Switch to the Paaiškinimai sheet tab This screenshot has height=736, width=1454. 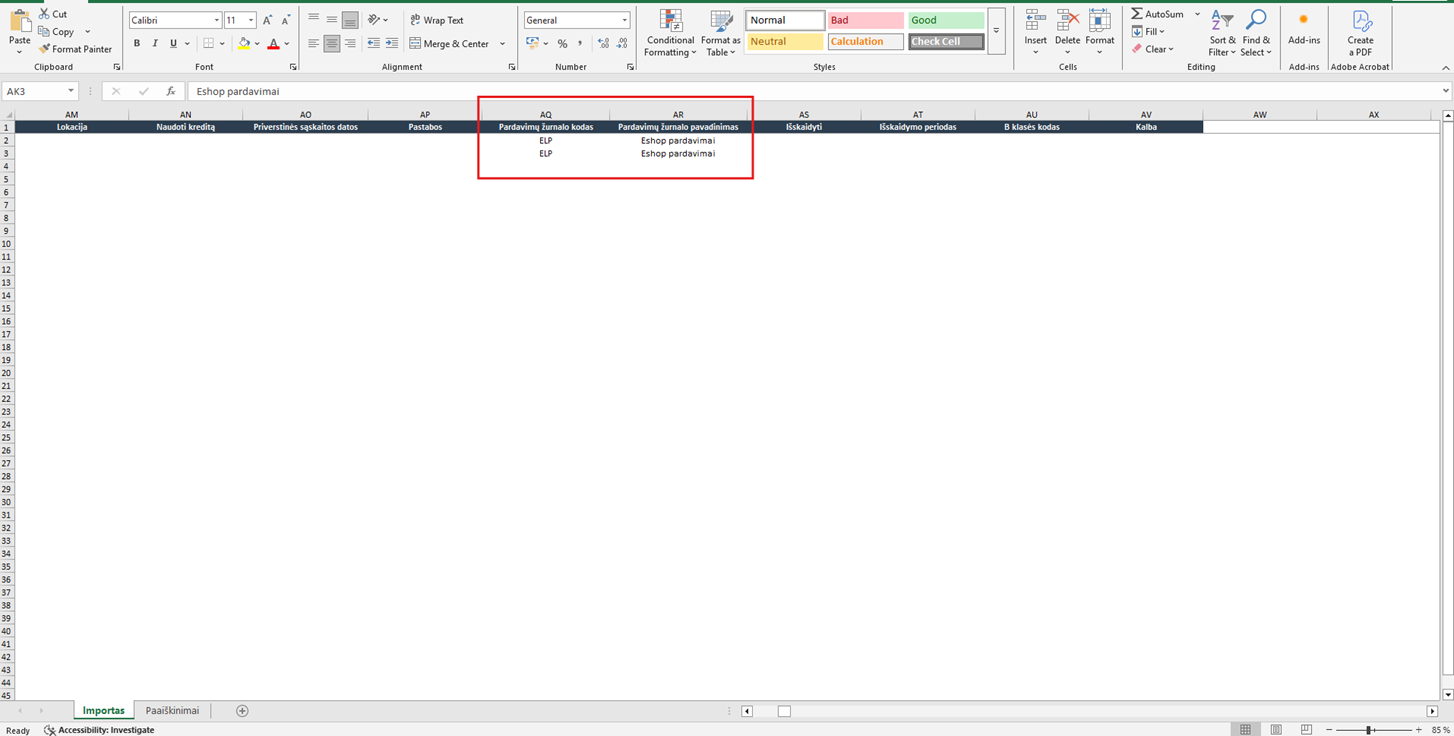172,711
